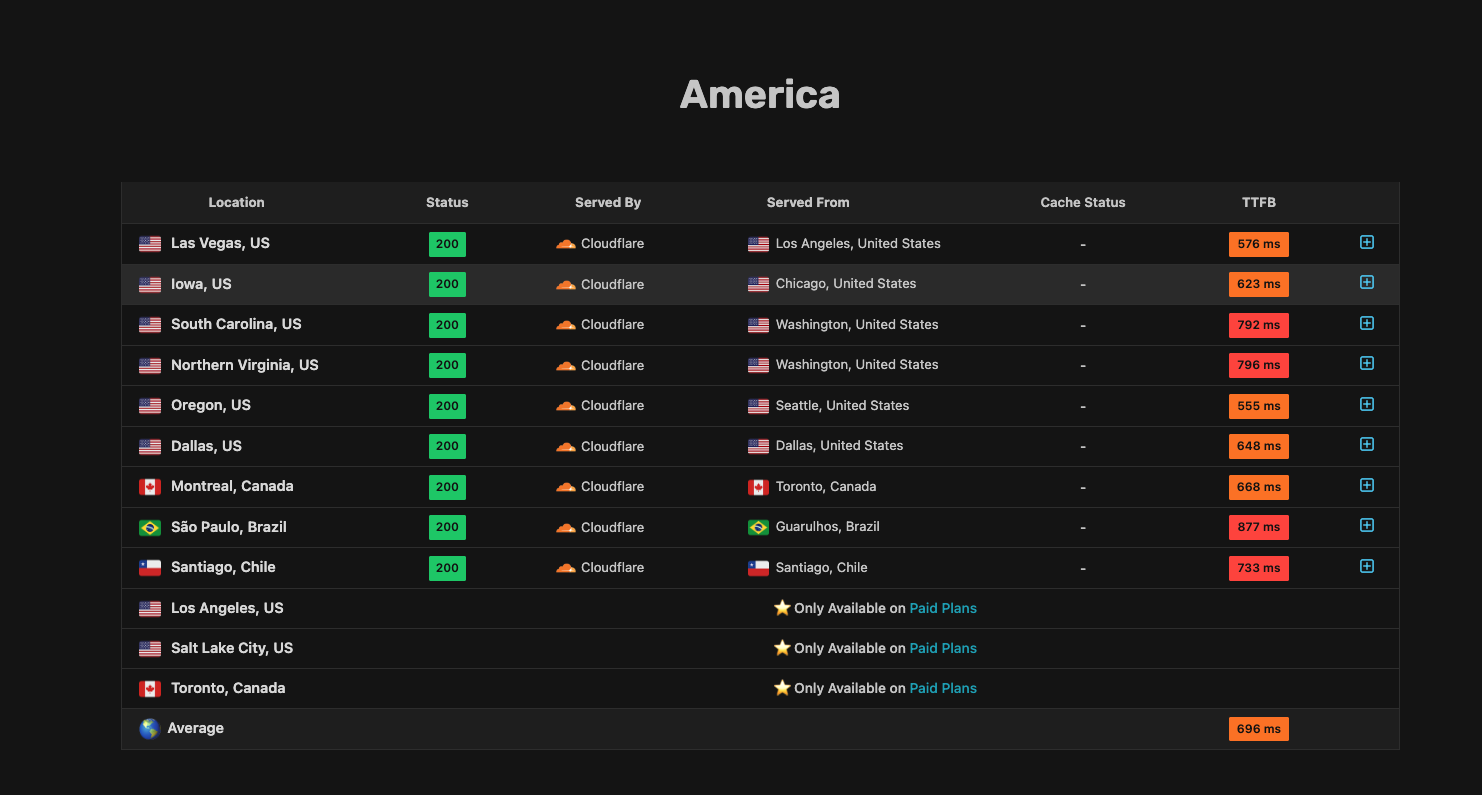Click the 200 status badge for Northern Virginia
This screenshot has height=795, width=1482.
[x=447, y=366]
